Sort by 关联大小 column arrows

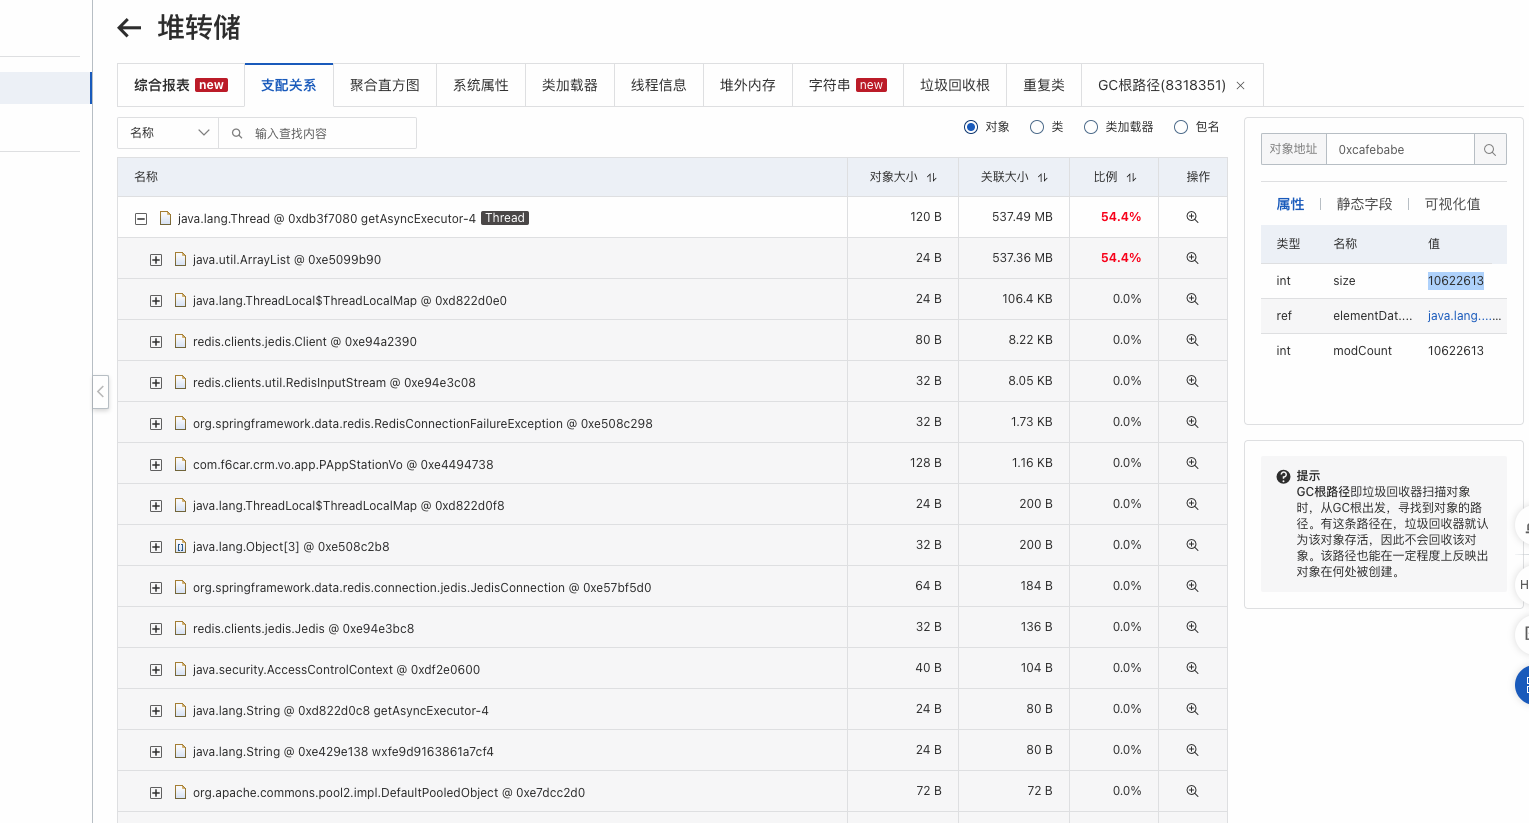(1043, 177)
